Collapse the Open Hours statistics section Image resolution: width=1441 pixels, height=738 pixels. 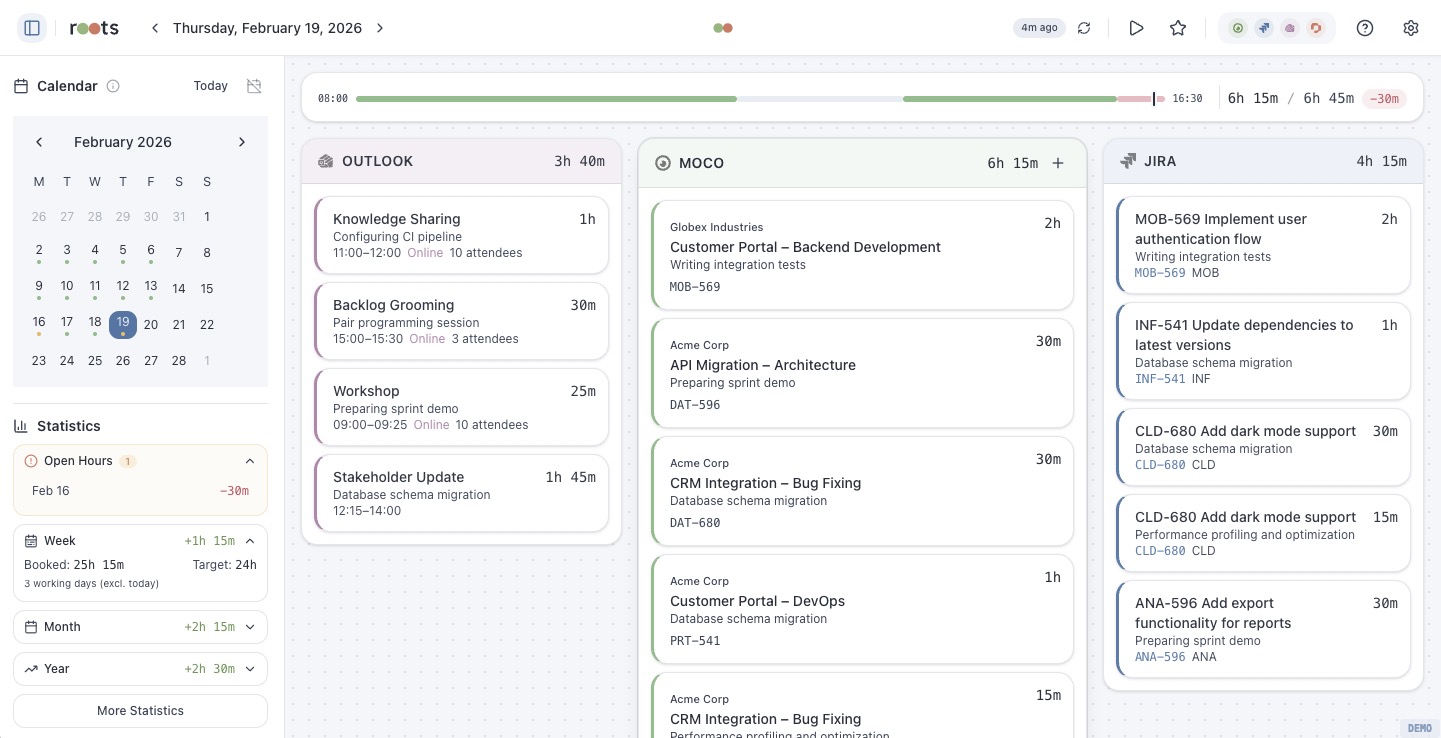coord(250,461)
